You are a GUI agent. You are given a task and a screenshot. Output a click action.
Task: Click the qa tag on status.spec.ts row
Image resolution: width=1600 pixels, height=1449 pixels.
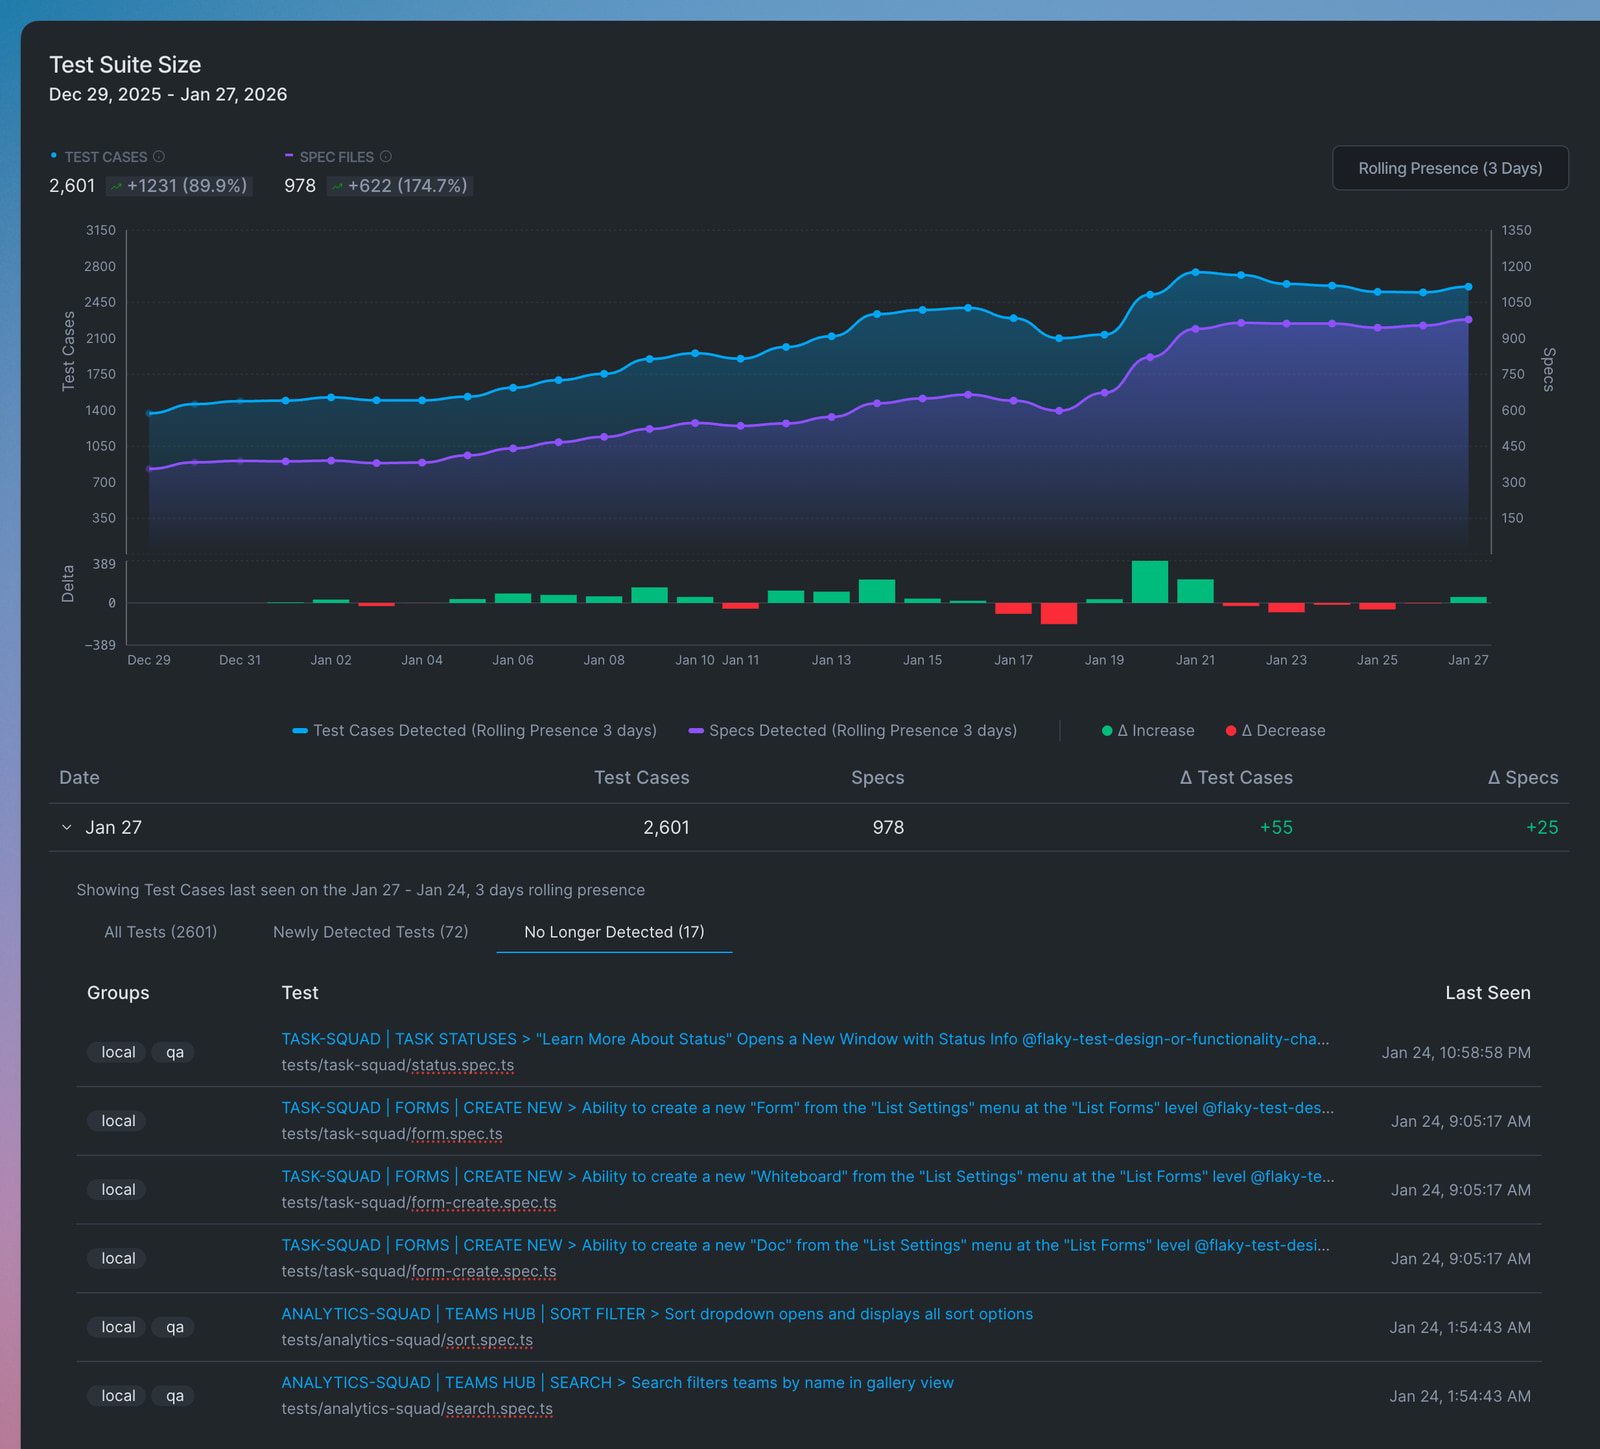click(174, 1052)
